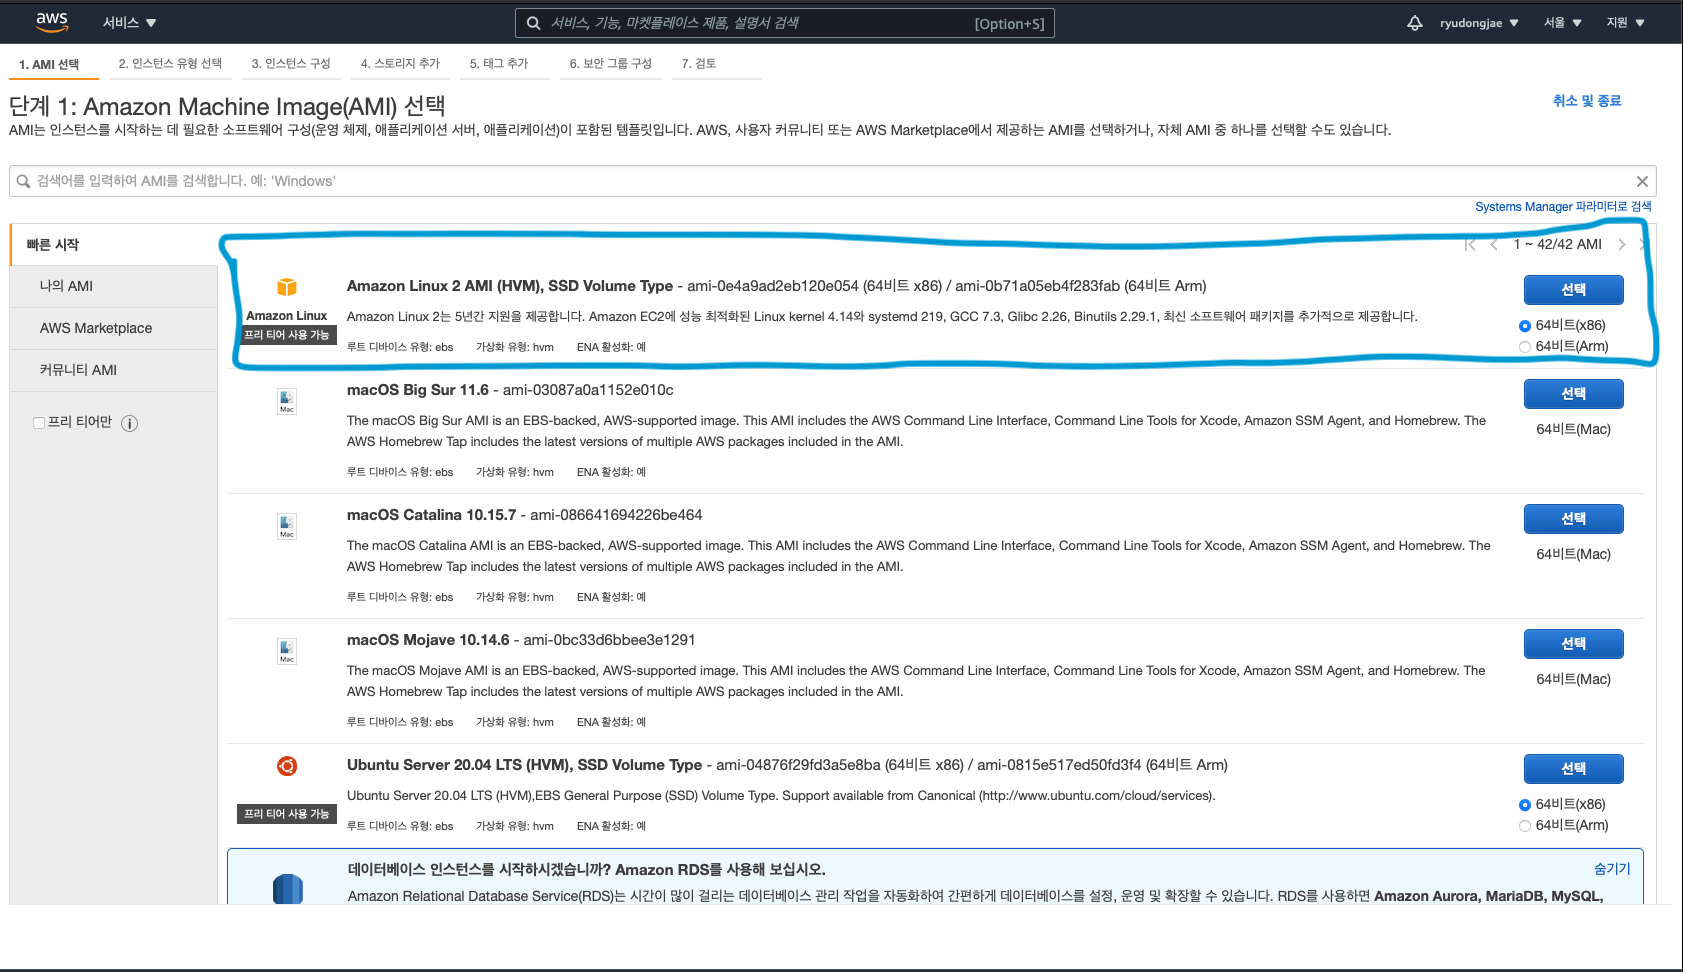This screenshot has width=1683, height=972.
Task: Click the Amazon RDS database icon
Action: pyautogui.click(x=288, y=889)
